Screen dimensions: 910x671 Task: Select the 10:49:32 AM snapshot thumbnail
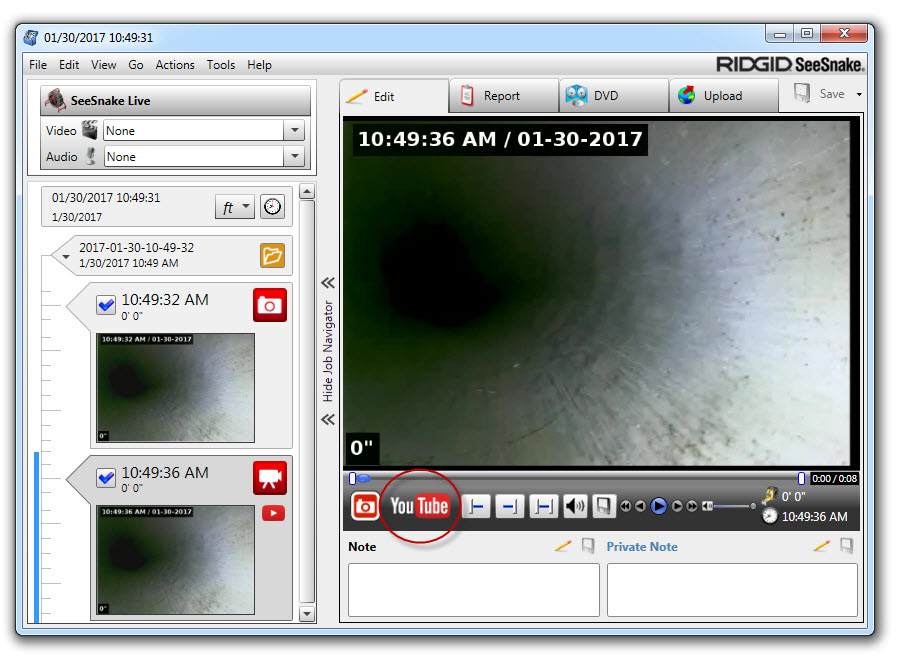coord(175,387)
